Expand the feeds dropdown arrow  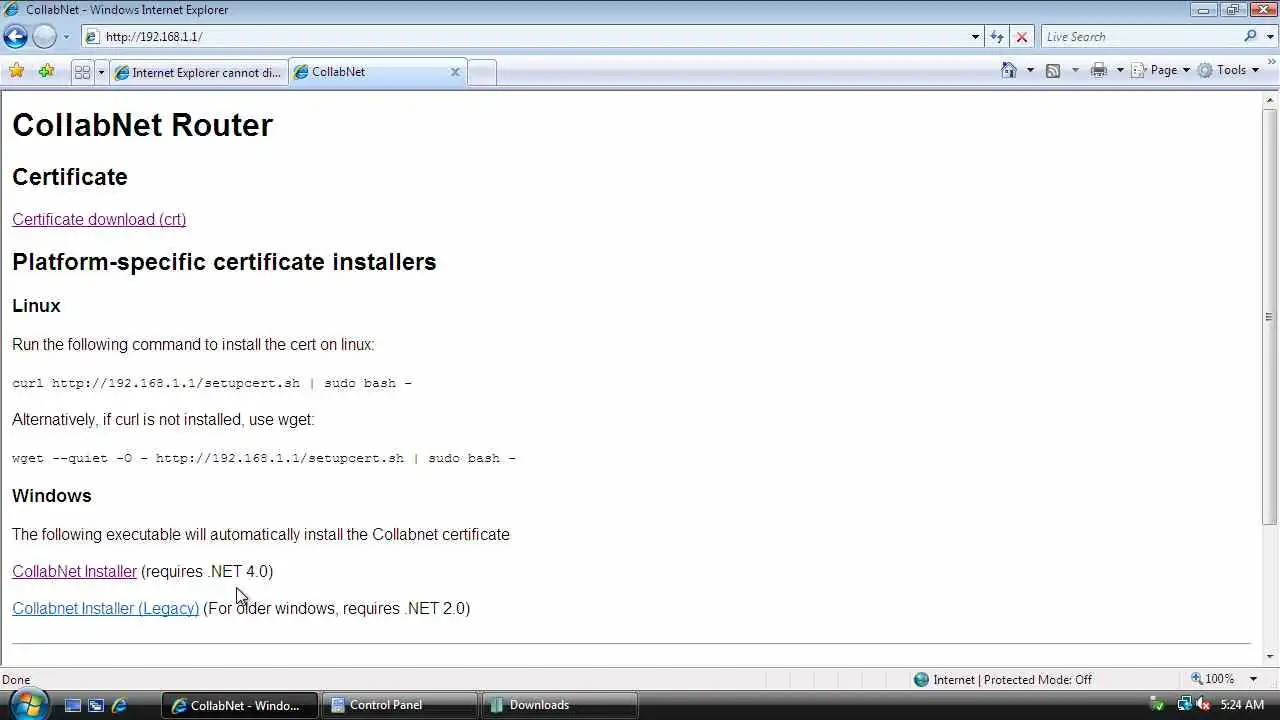tap(1075, 70)
